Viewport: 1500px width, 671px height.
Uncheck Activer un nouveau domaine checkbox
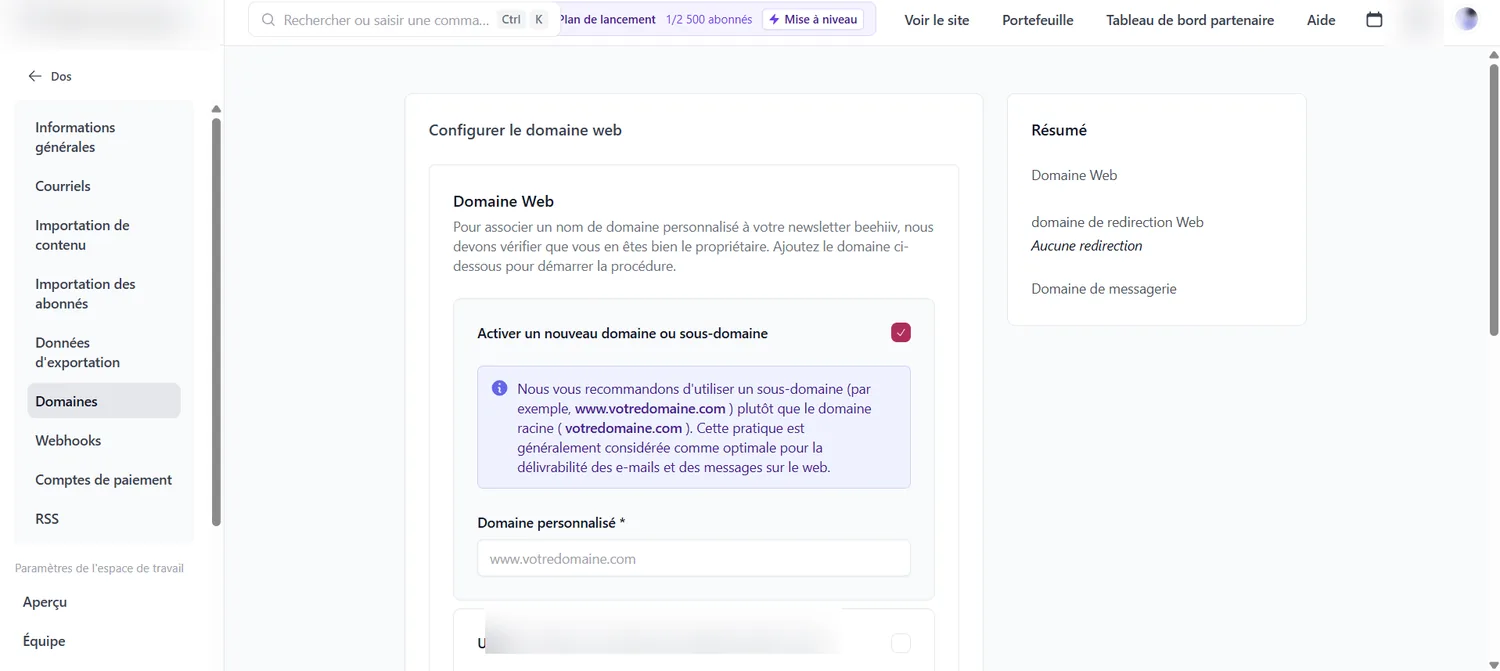[901, 333]
